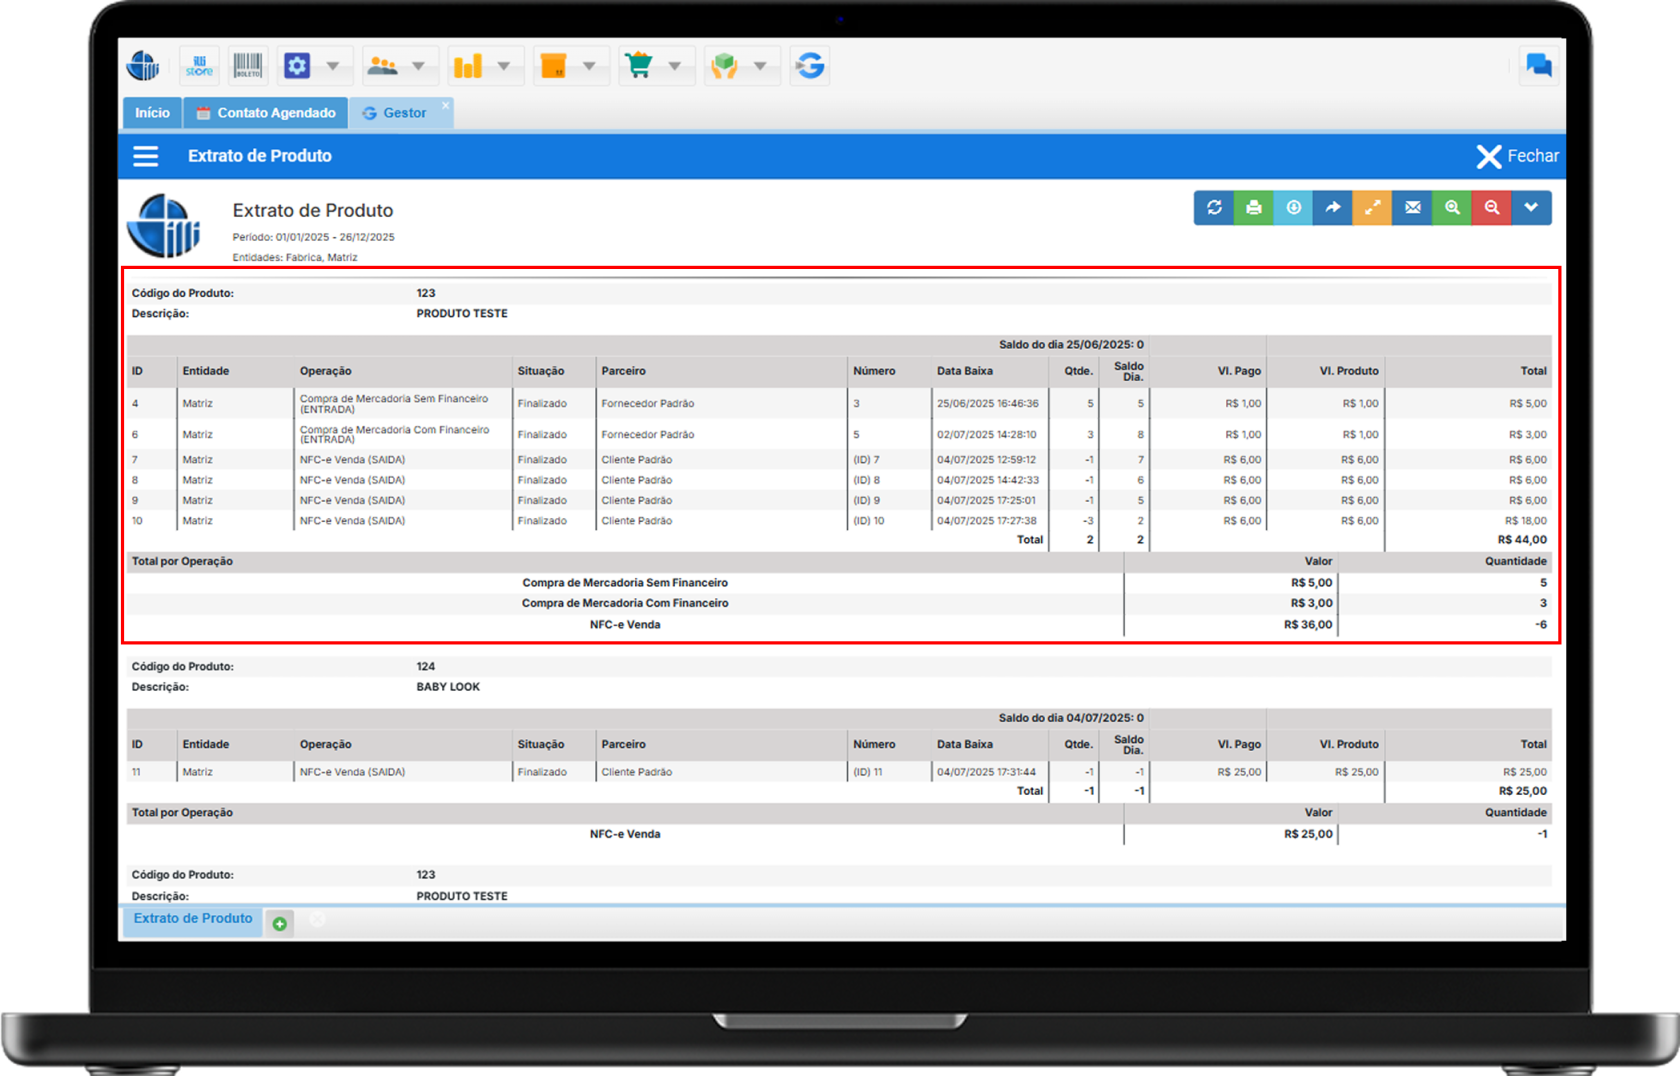Download the report with the download icon
Viewport: 1680px width, 1076px height.
(1293, 208)
